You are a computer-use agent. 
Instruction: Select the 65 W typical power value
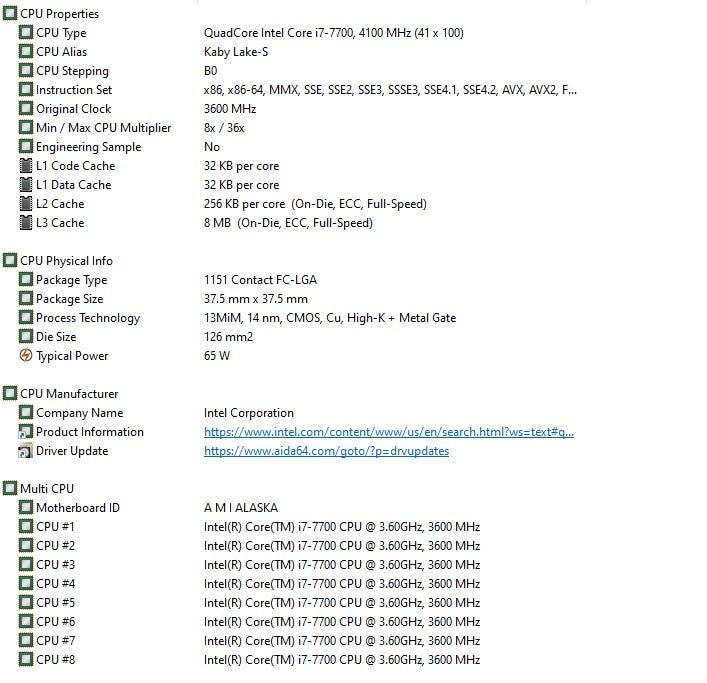pyautogui.click(x=217, y=356)
